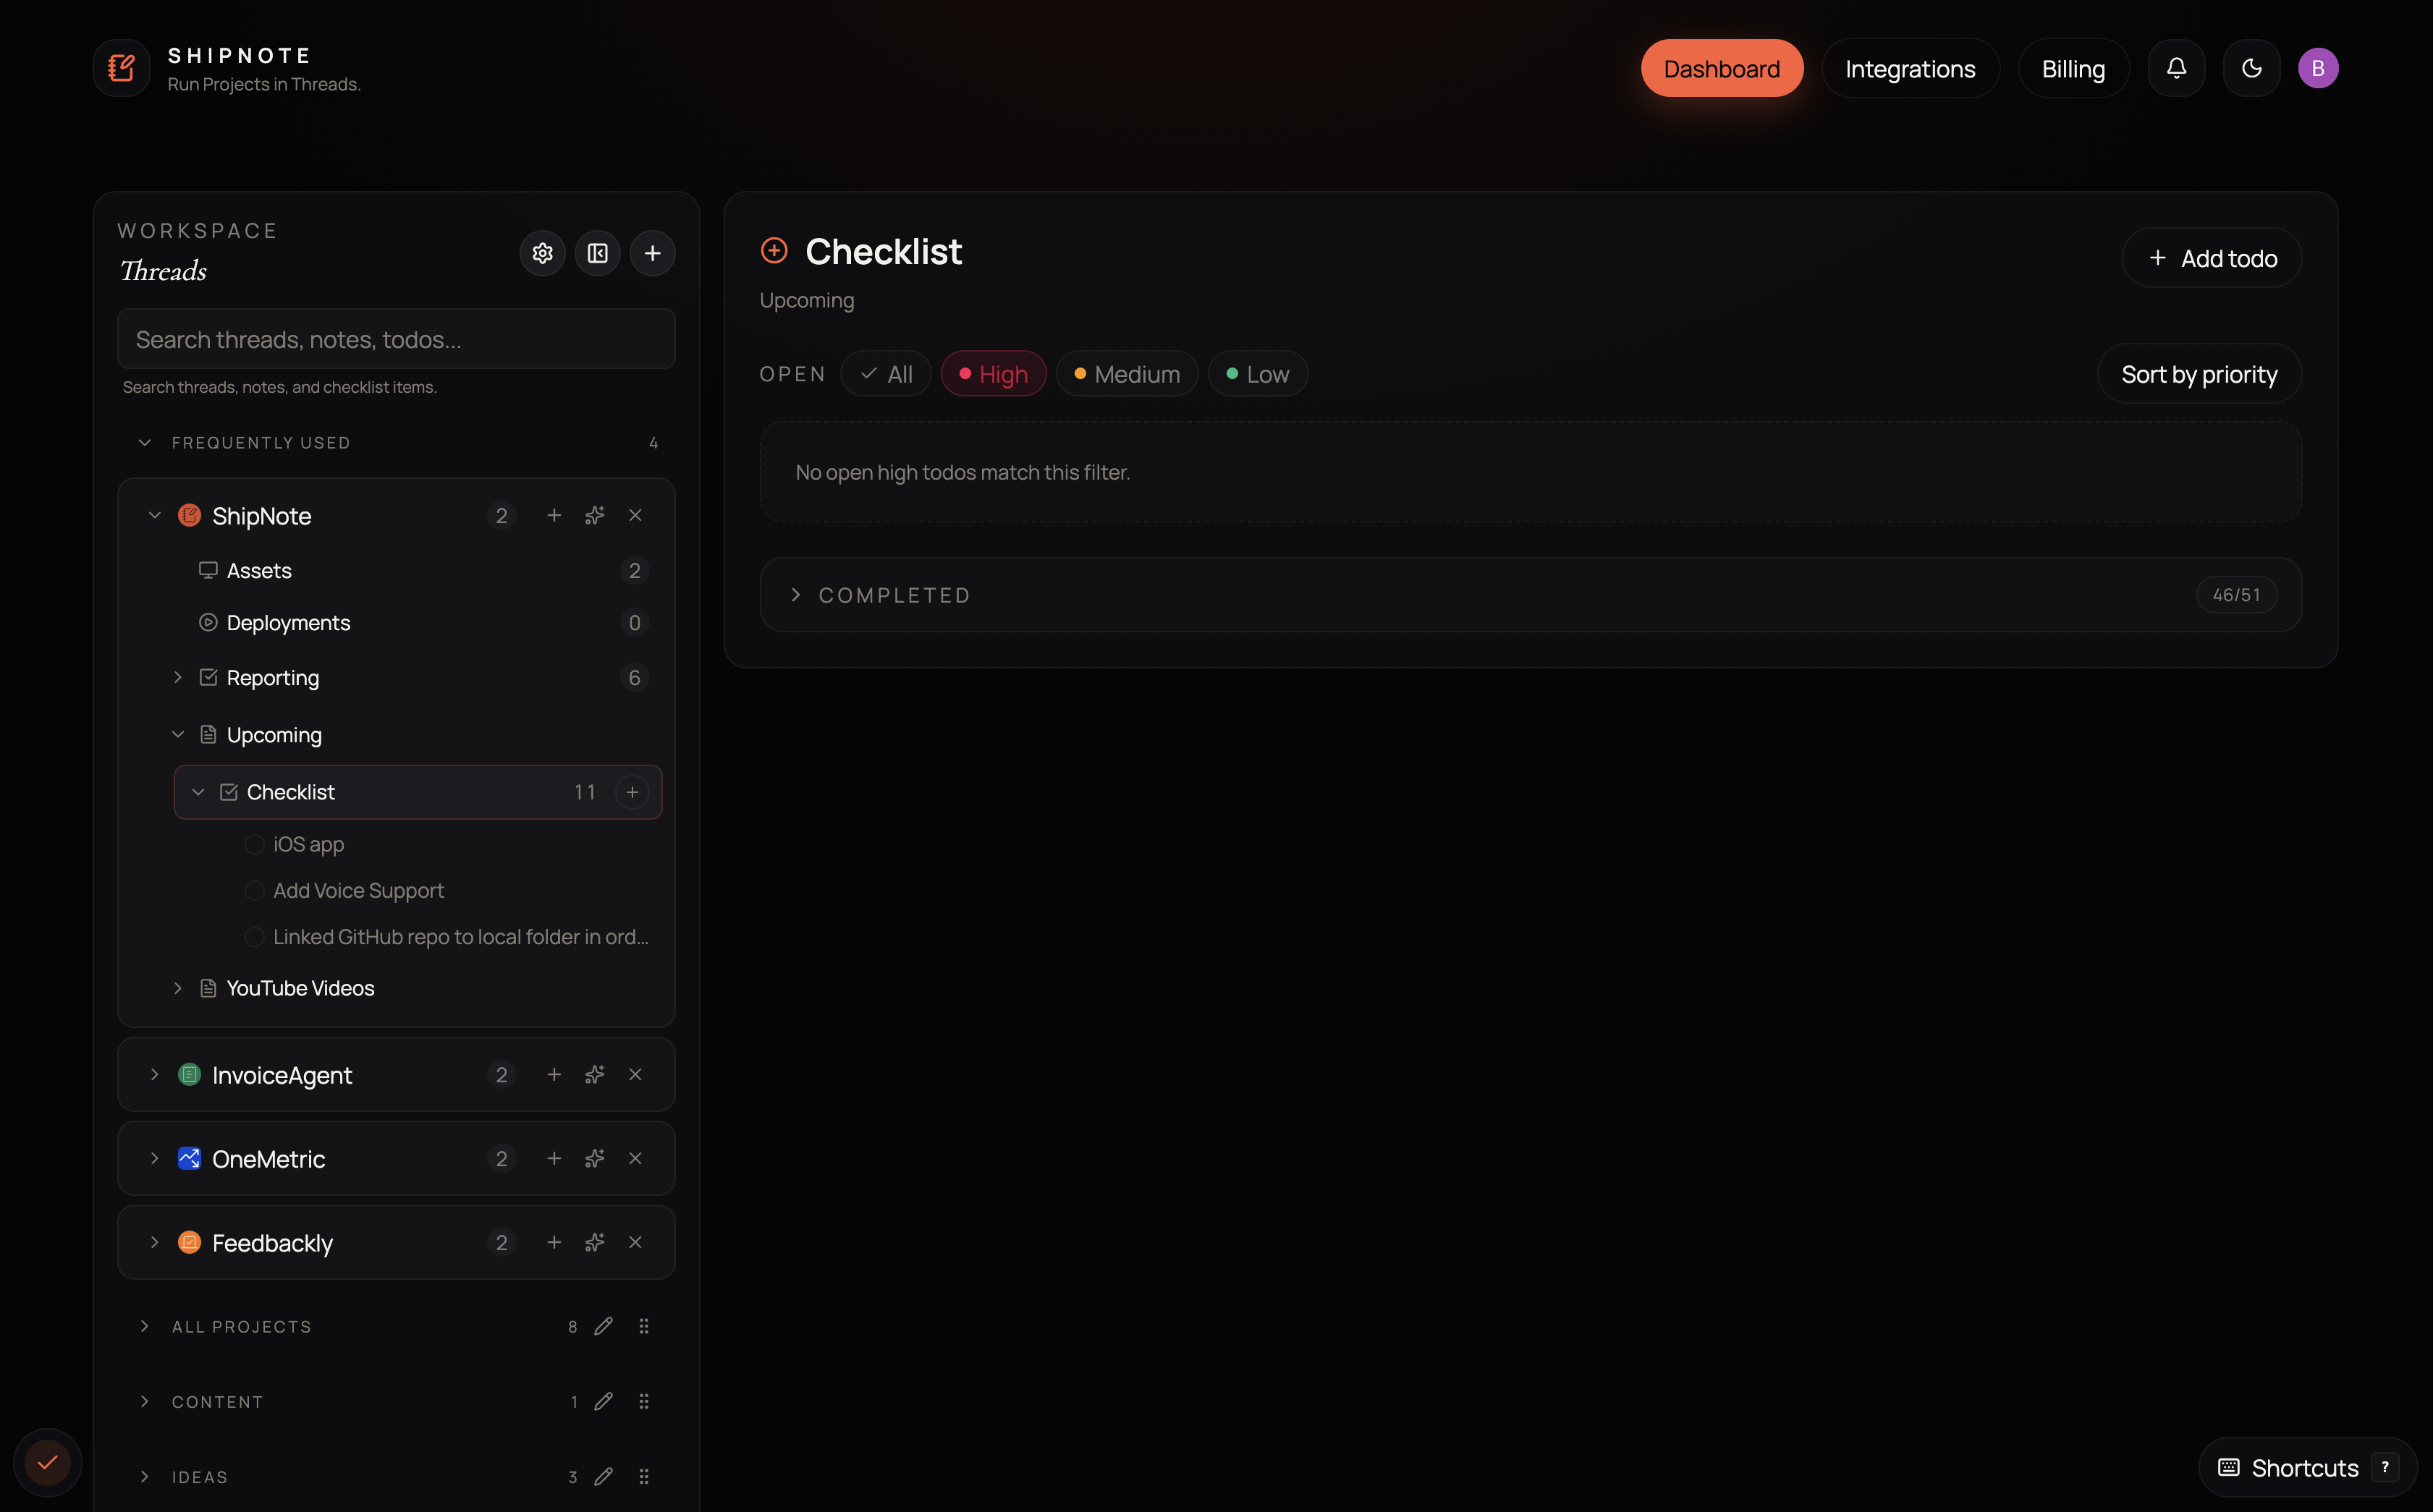This screenshot has width=2433, height=1512.
Task: Check off Add Voice Support todo
Action: click(x=254, y=890)
